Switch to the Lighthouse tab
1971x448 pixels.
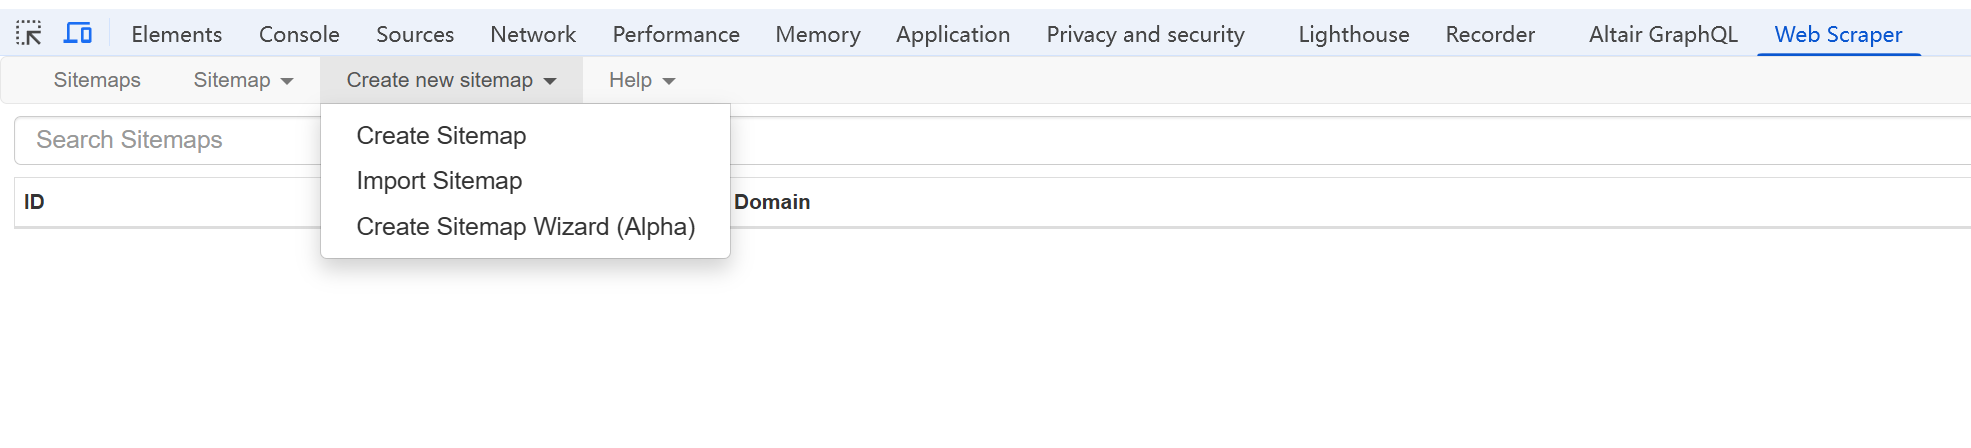[1354, 34]
